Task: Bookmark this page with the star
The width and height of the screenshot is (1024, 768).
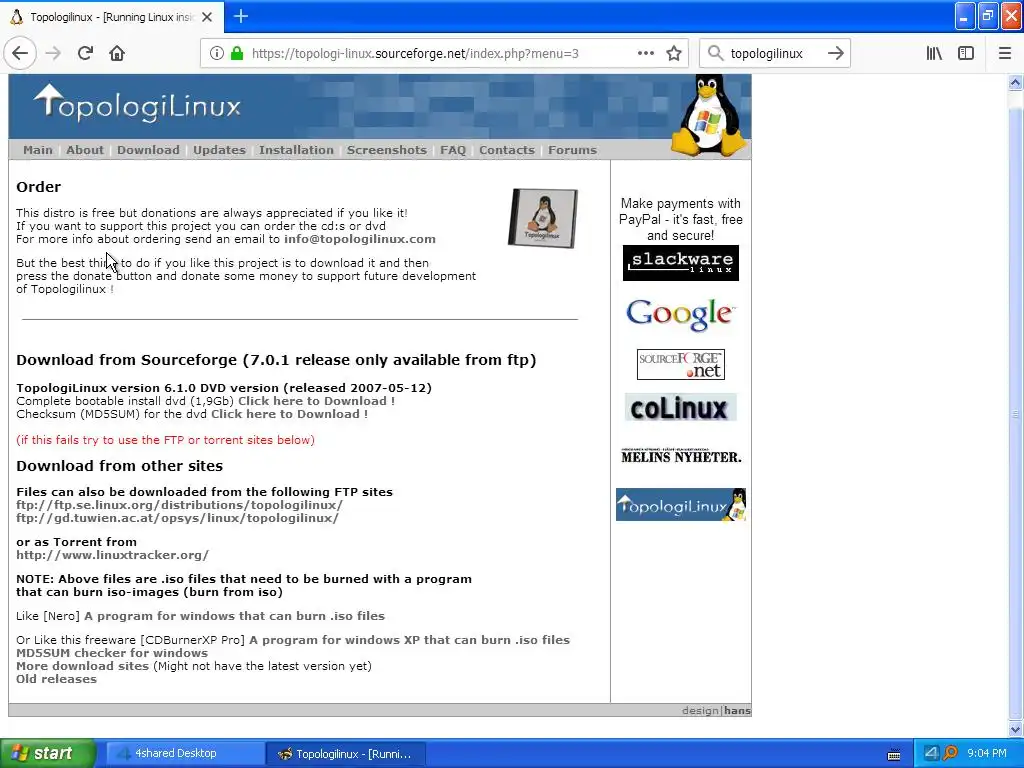Action: [x=674, y=53]
